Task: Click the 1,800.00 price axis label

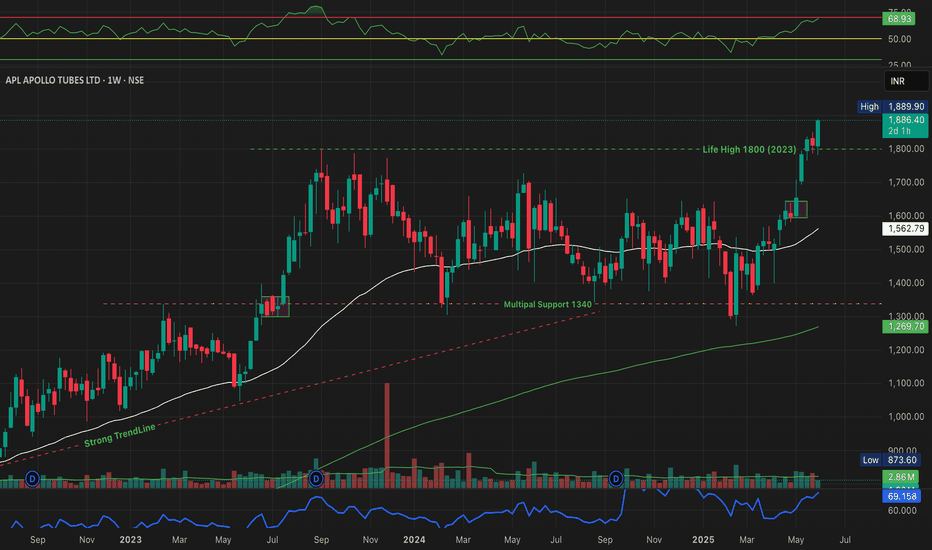Action: point(906,149)
